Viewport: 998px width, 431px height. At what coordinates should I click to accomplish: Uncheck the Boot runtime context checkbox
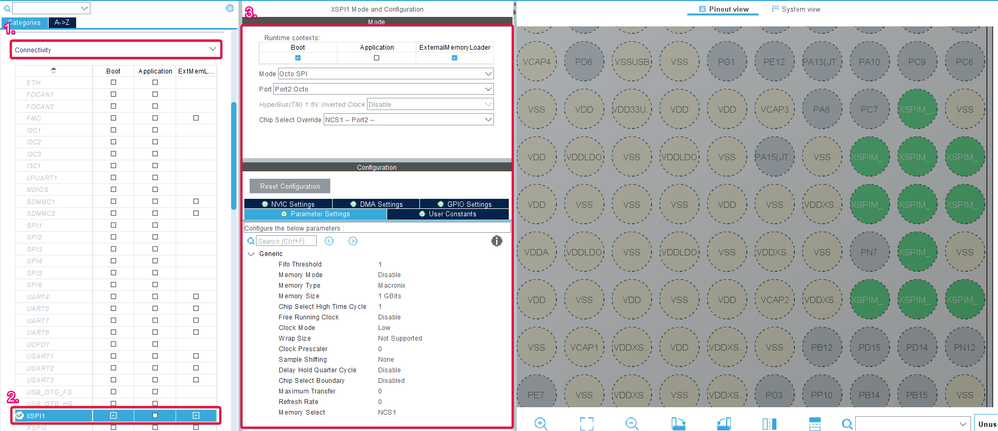tap(298, 58)
